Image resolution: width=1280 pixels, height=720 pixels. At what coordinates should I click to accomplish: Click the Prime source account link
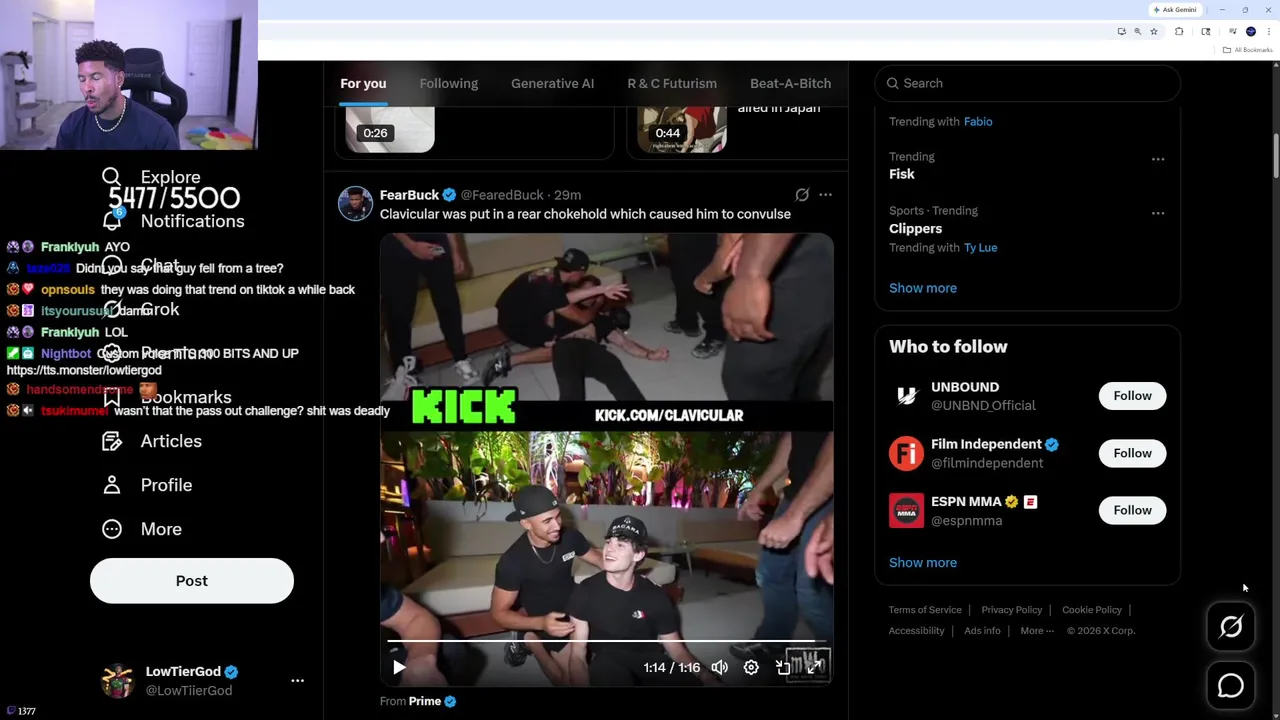pos(424,701)
